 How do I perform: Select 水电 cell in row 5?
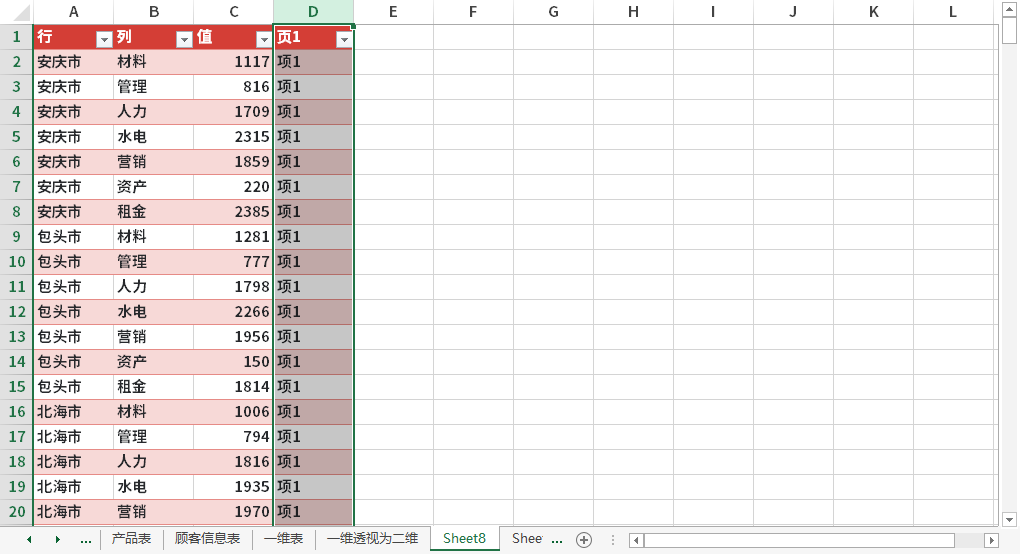(x=154, y=137)
